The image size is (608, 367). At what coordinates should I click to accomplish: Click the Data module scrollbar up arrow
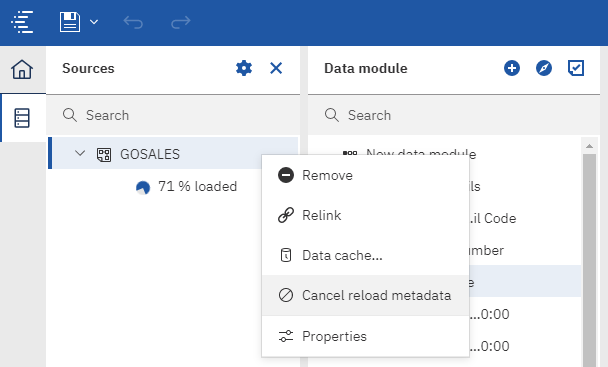coord(589,146)
